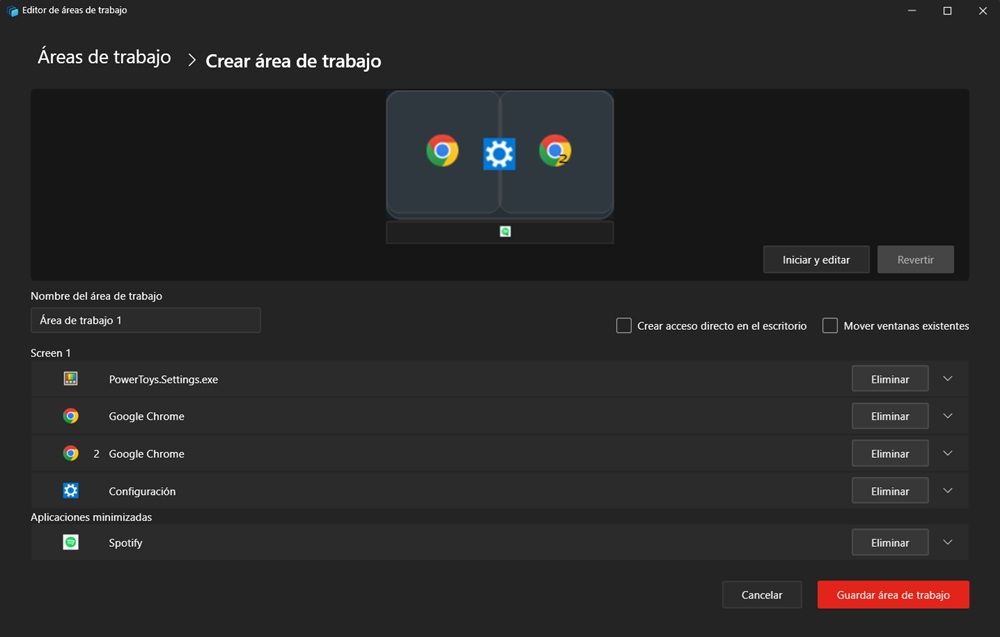Remove Spotify with its Eliminar button

tap(889, 542)
